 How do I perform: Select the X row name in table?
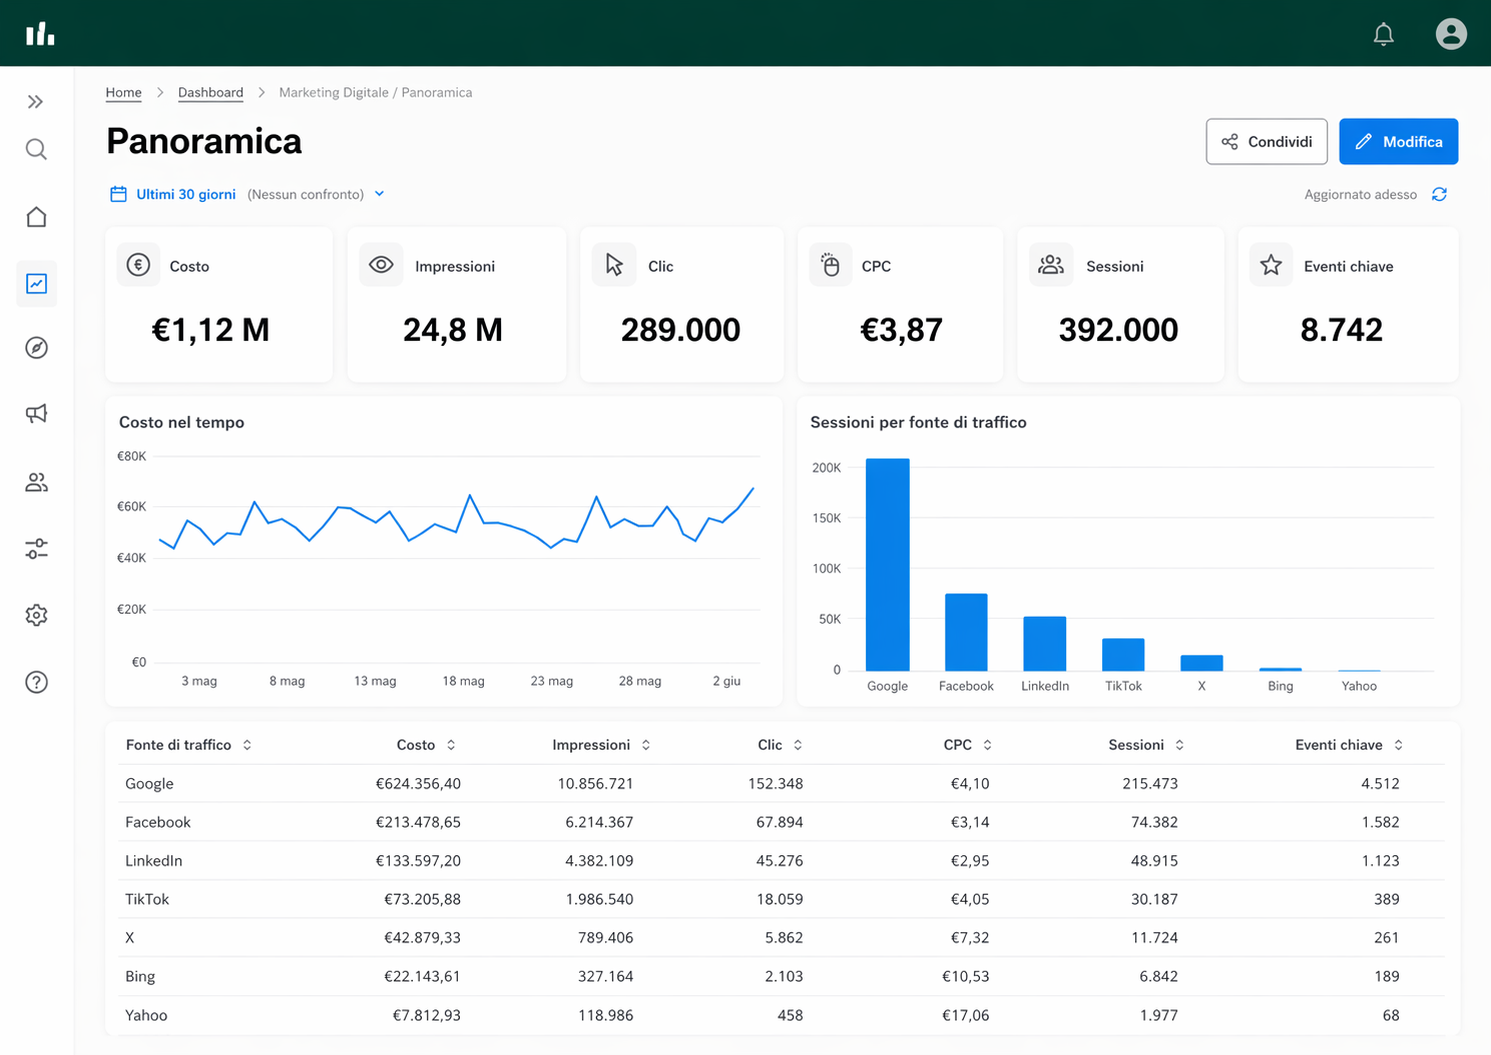pyautogui.click(x=130, y=938)
